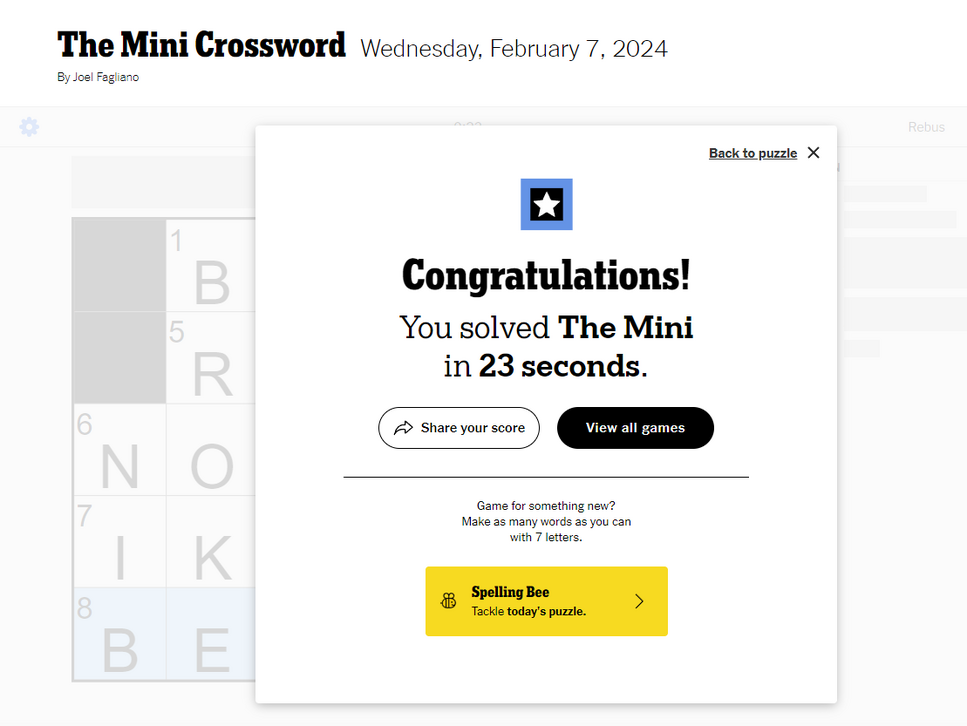The width and height of the screenshot is (967, 726).
Task: Click the Joel Fagliano byline
Action: 98,78
